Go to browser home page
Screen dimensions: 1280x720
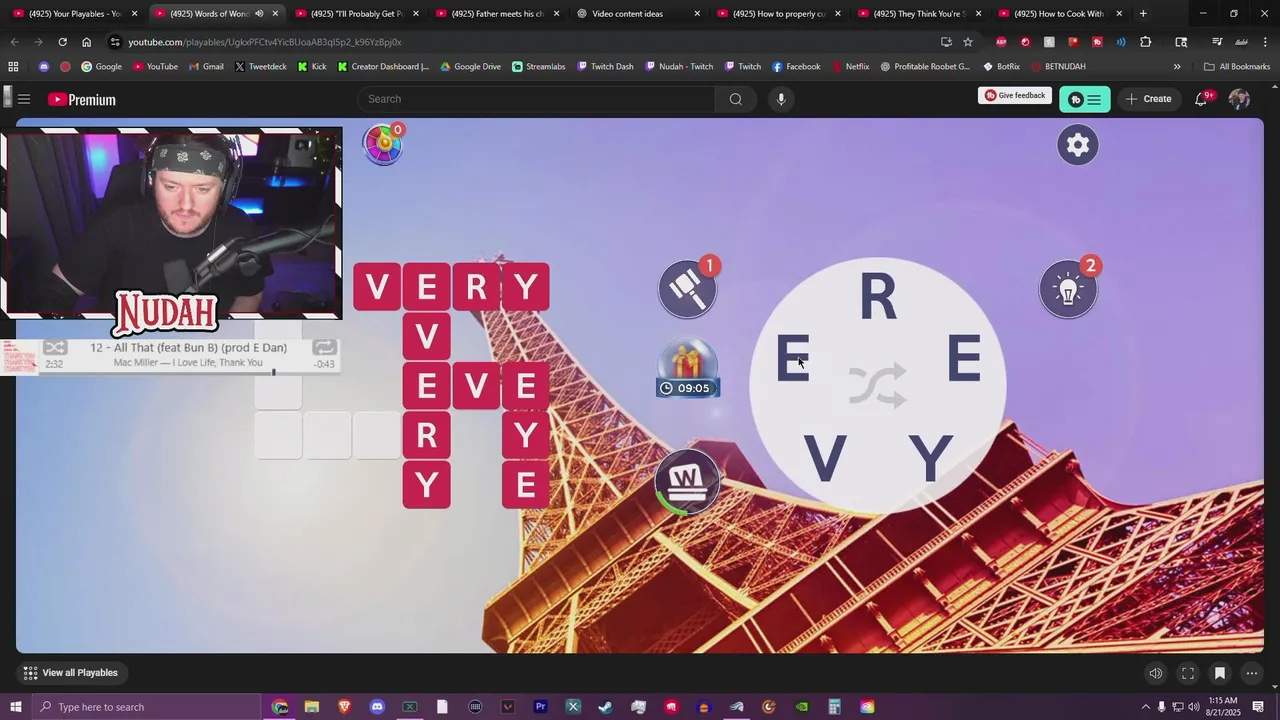(86, 42)
